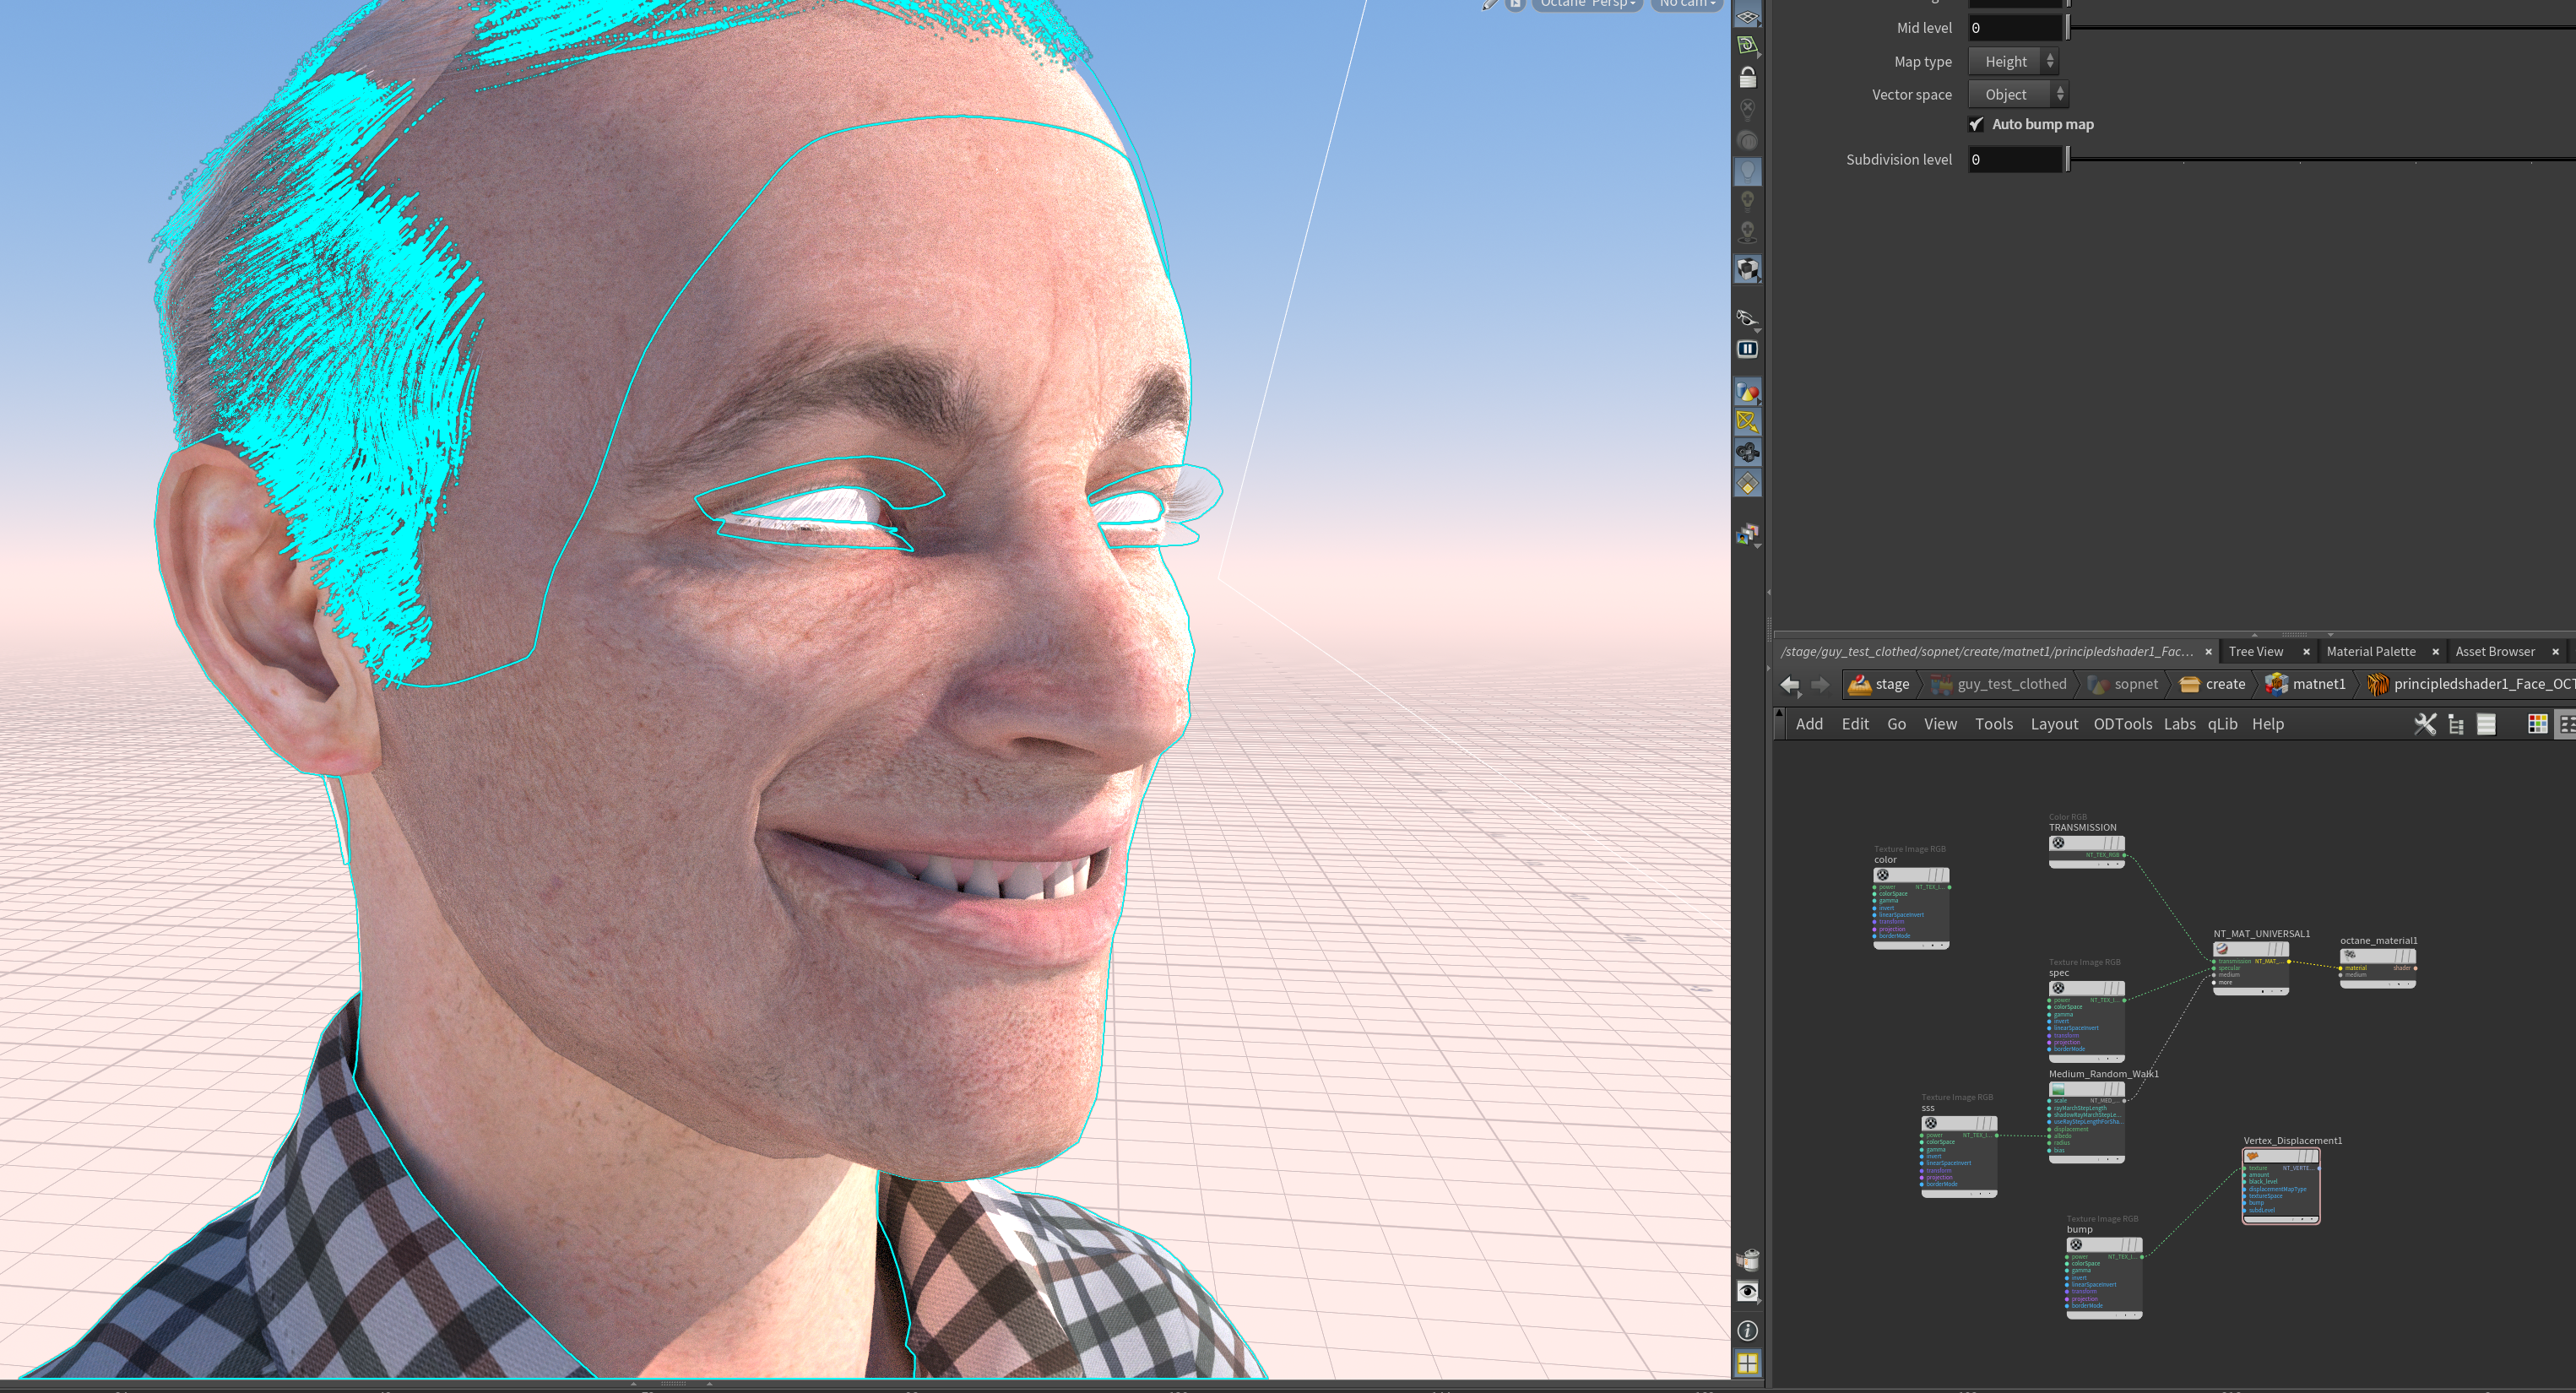2576x1393 pixels.
Task: Open the No cam camera dropdown
Action: 1686,4
